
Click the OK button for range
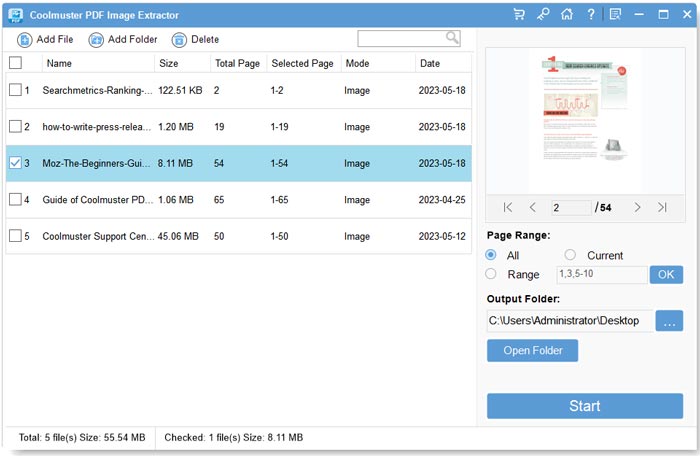[x=666, y=274]
